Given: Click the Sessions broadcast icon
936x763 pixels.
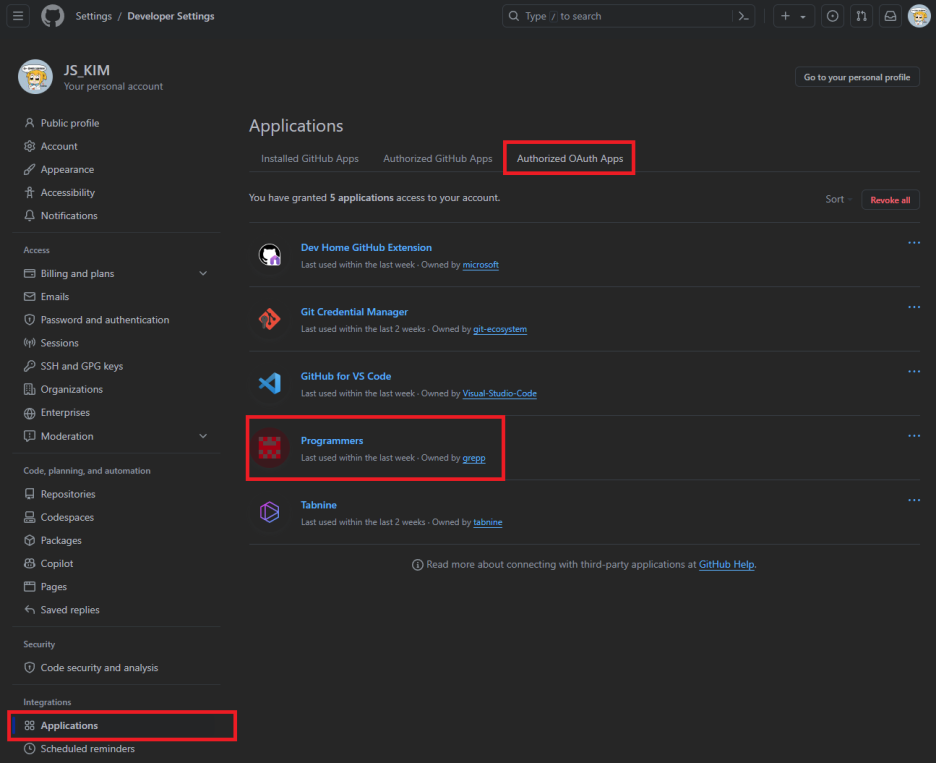Looking at the screenshot, I should [x=29, y=343].
